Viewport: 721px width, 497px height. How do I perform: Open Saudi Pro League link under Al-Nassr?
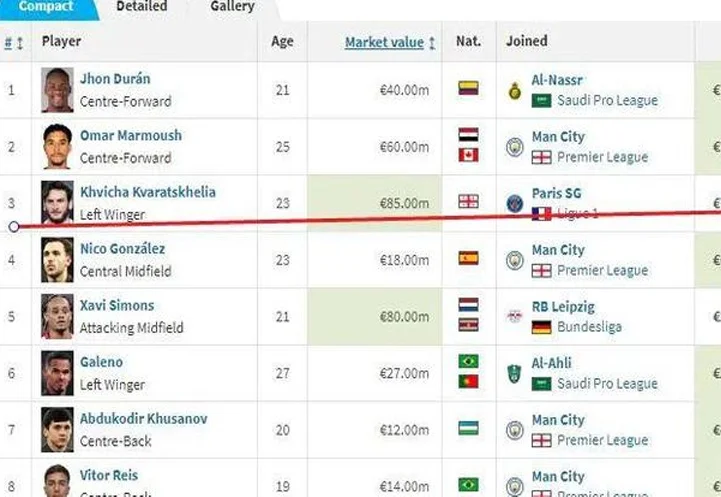point(607,100)
